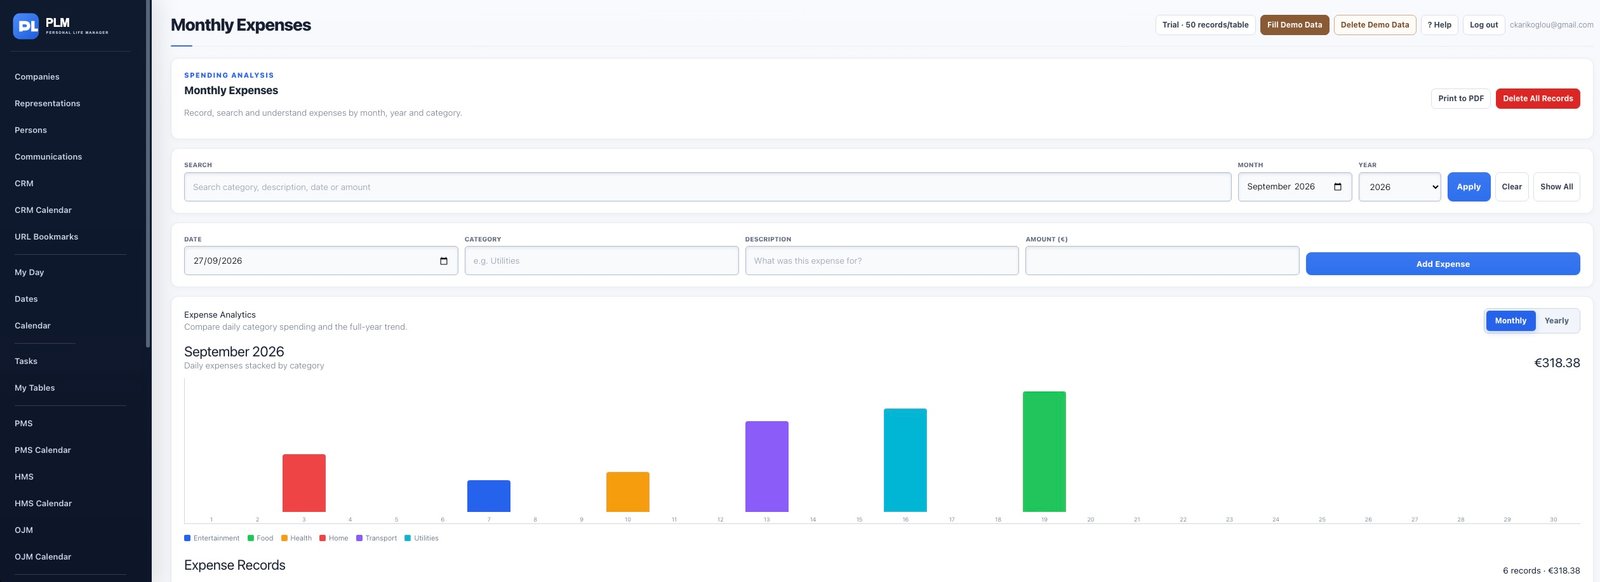Click the blue Entertainment bar on day 7

pyautogui.click(x=489, y=496)
